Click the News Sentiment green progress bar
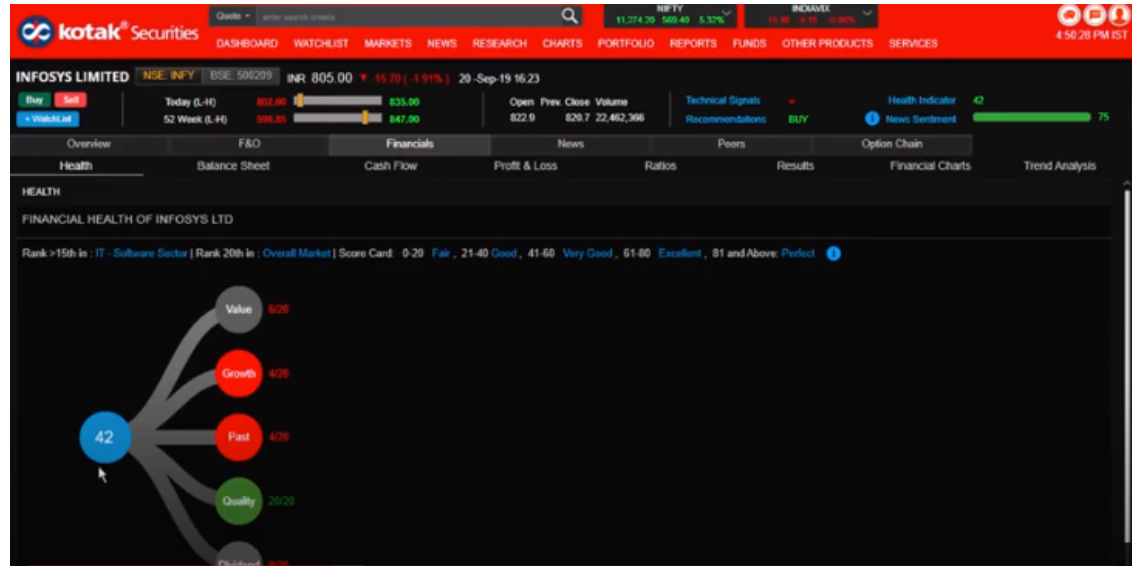This screenshot has height=570, width=1138. click(1031, 118)
